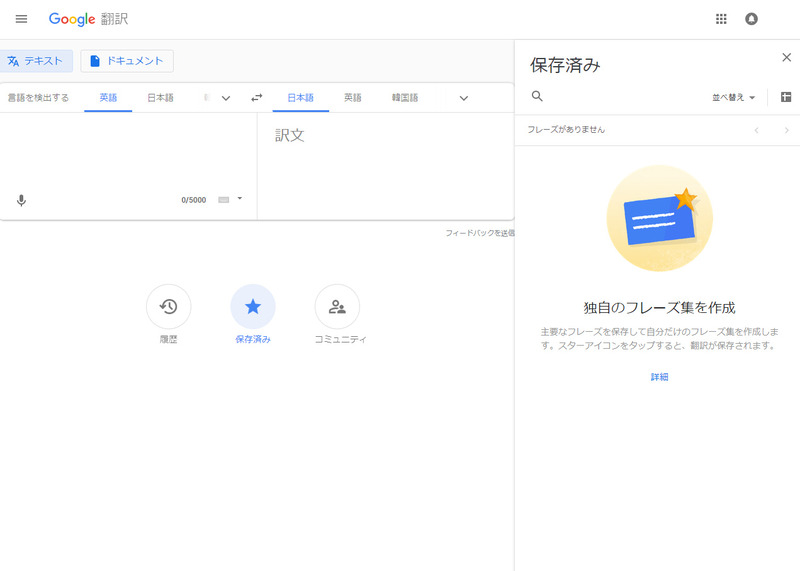
Task: Select 日本語 as source language
Action: tap(160, 97)
